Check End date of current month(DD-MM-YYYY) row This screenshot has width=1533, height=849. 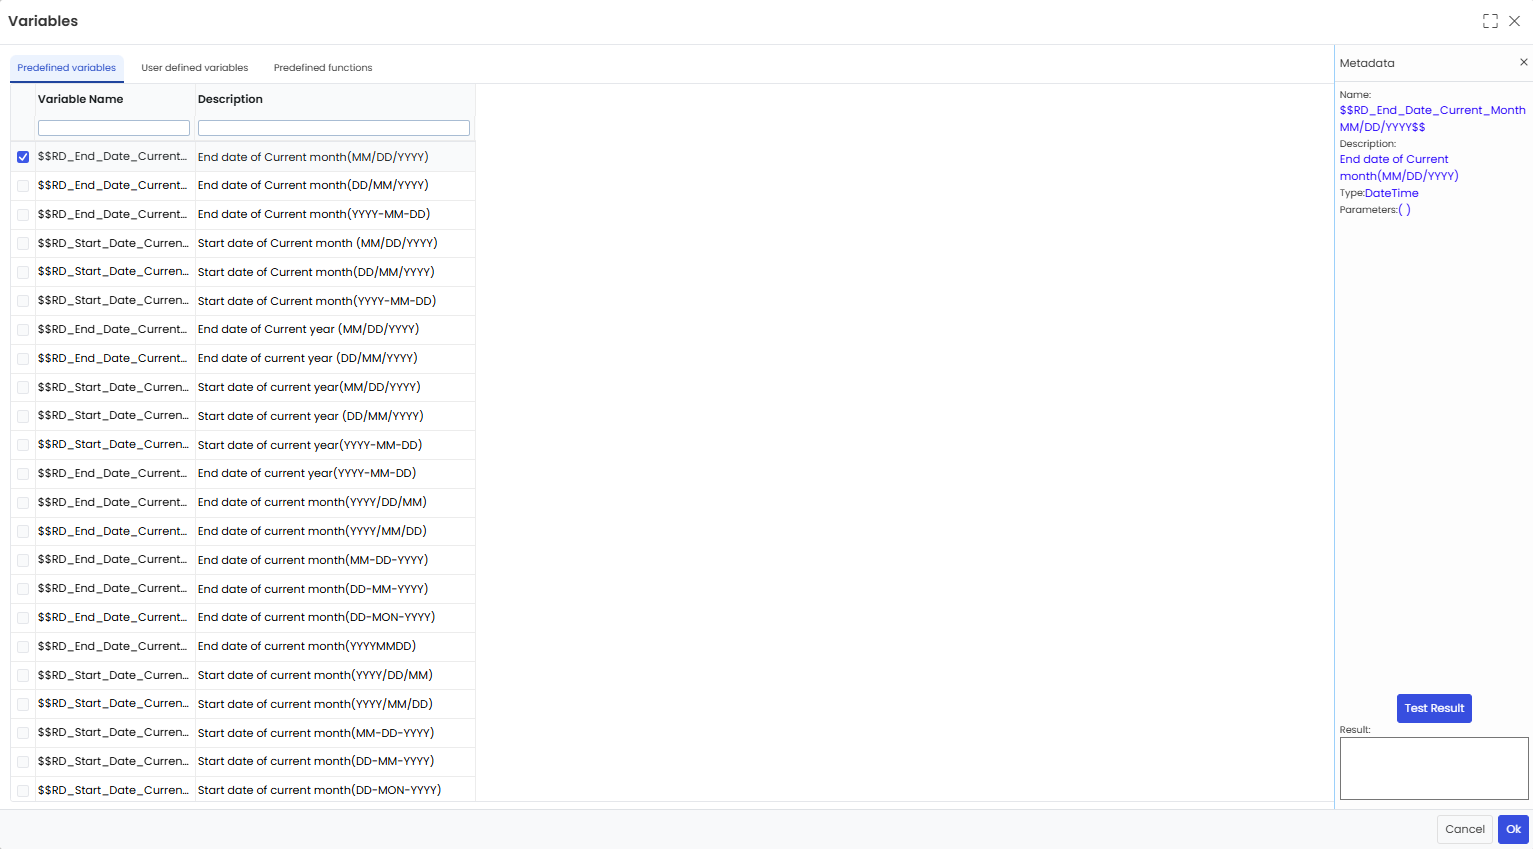coord(23,589)
